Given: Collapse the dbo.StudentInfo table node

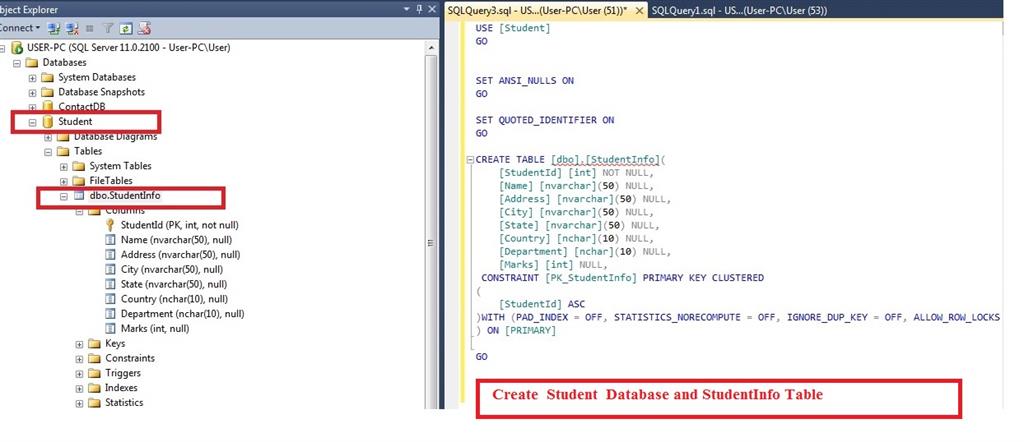Looking at the screenshot, I should [63, 196].
